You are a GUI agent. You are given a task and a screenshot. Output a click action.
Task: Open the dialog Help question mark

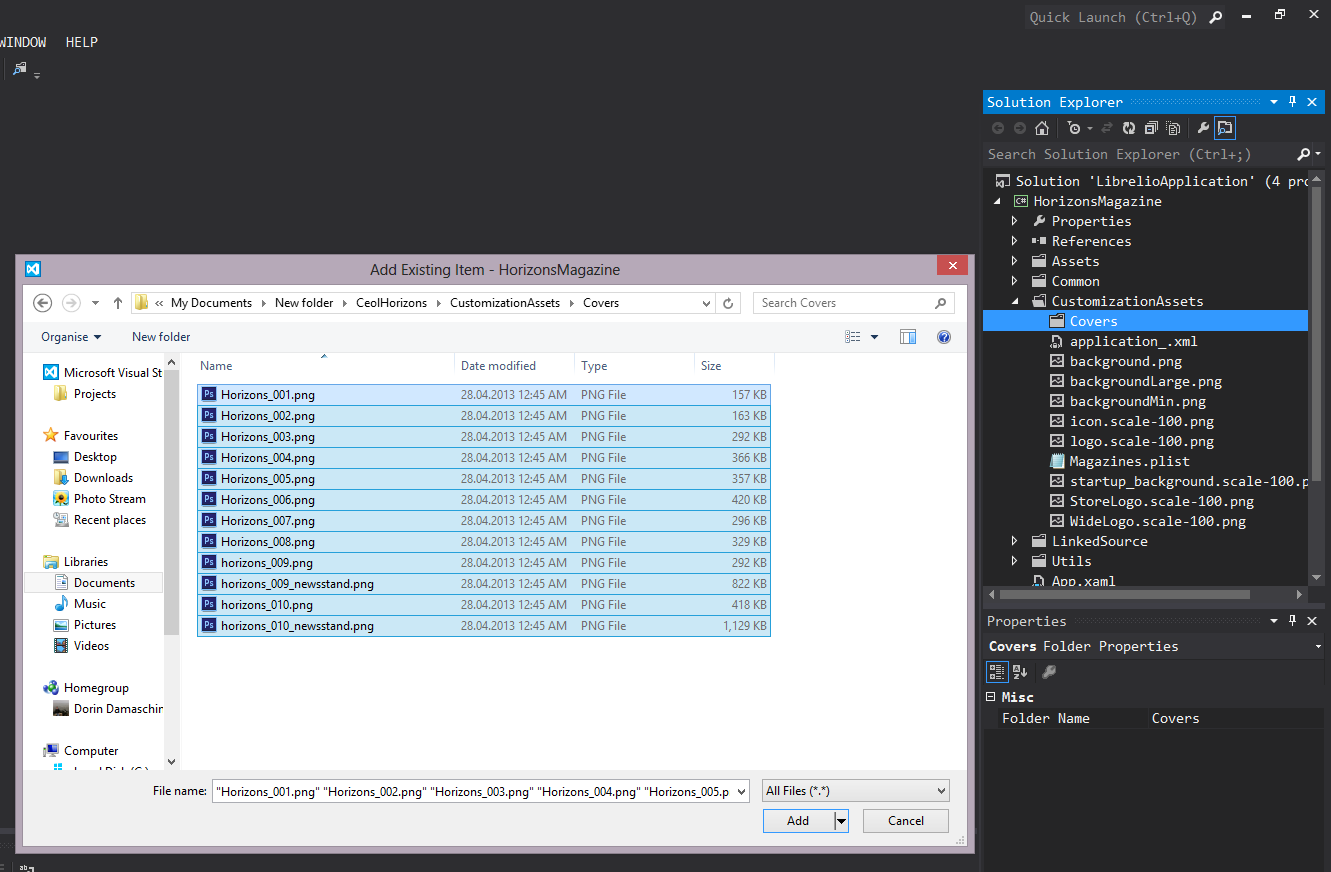click(943, 337)
